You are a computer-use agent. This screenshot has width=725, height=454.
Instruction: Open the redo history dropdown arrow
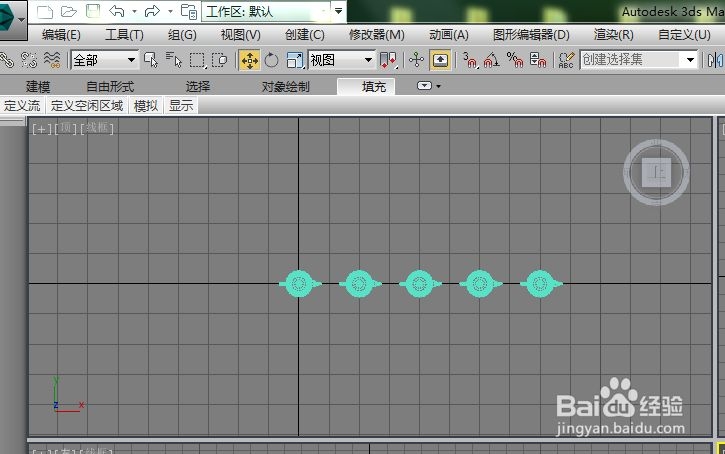[x=170, y=11]
